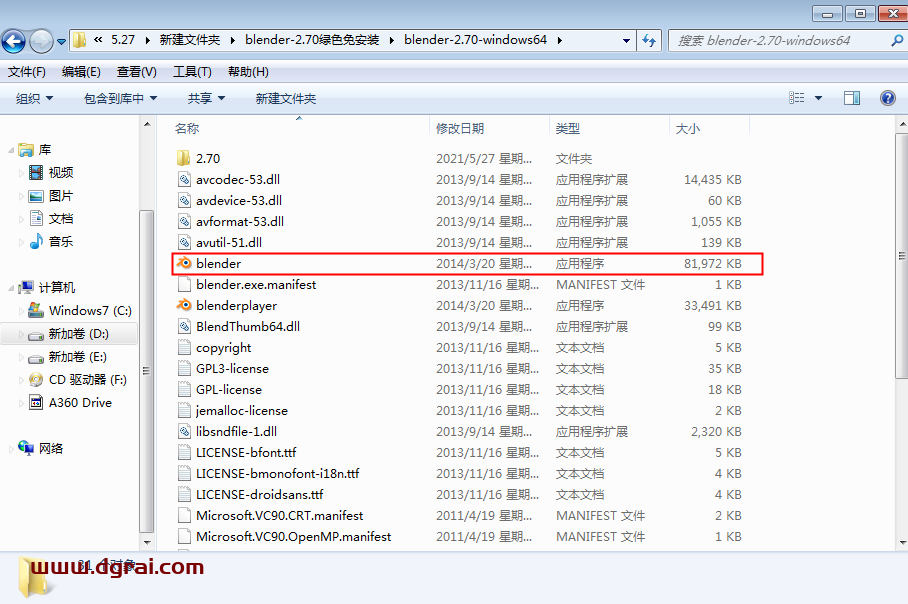This screenshot has height=604, width=908.
Task: Click the refresh button beside address bar
Action: [649, 41]
